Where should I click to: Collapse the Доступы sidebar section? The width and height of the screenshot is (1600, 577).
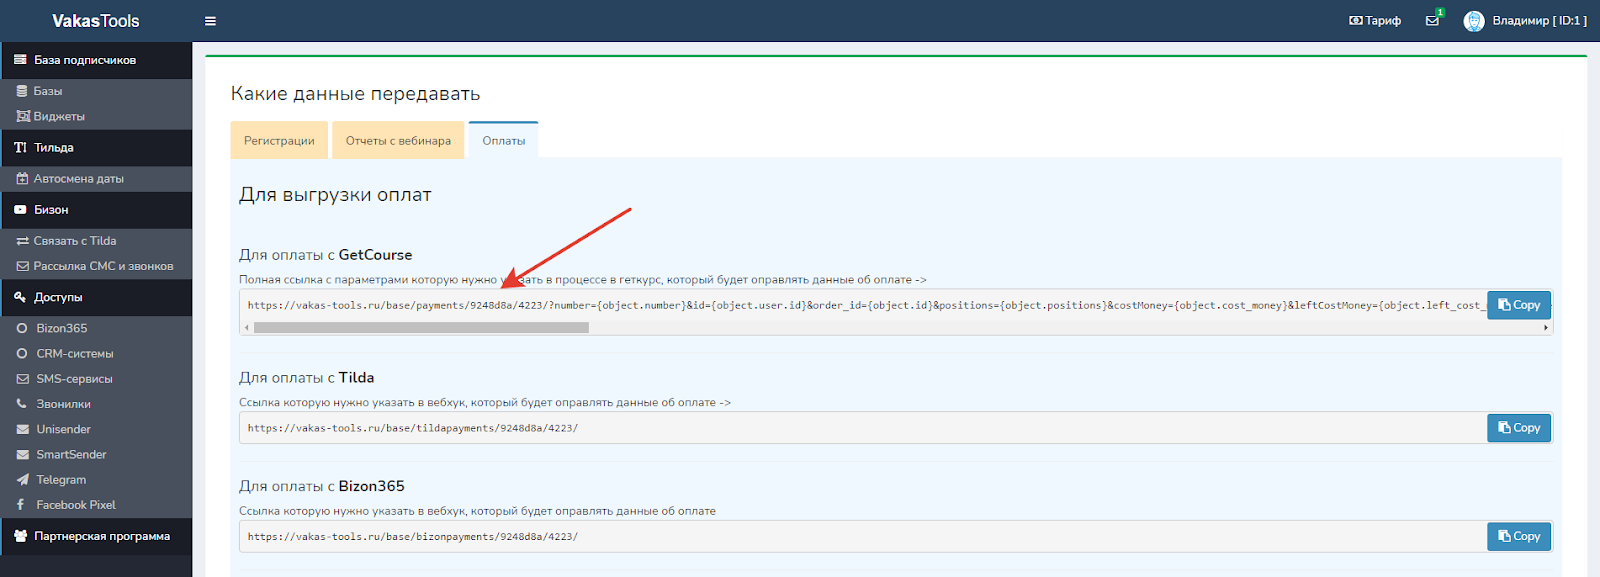pos(58,298)
